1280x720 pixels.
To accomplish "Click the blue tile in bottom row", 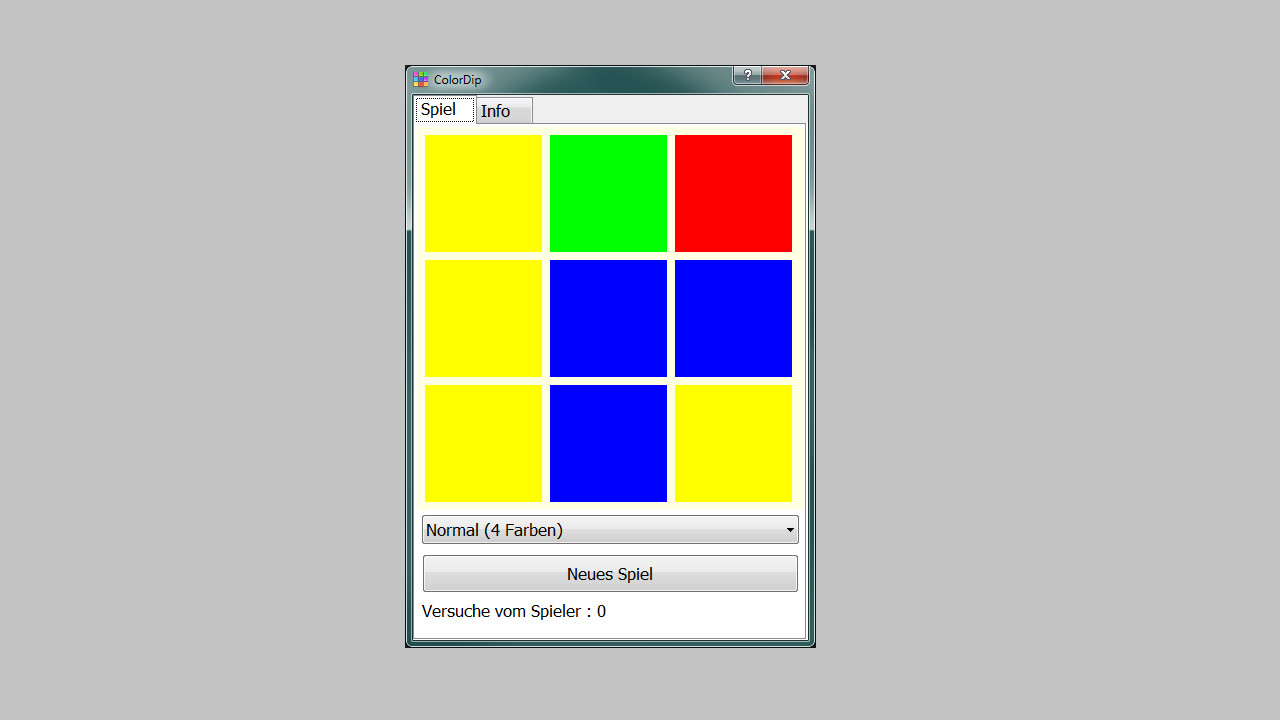I will [x=608, y=443].
